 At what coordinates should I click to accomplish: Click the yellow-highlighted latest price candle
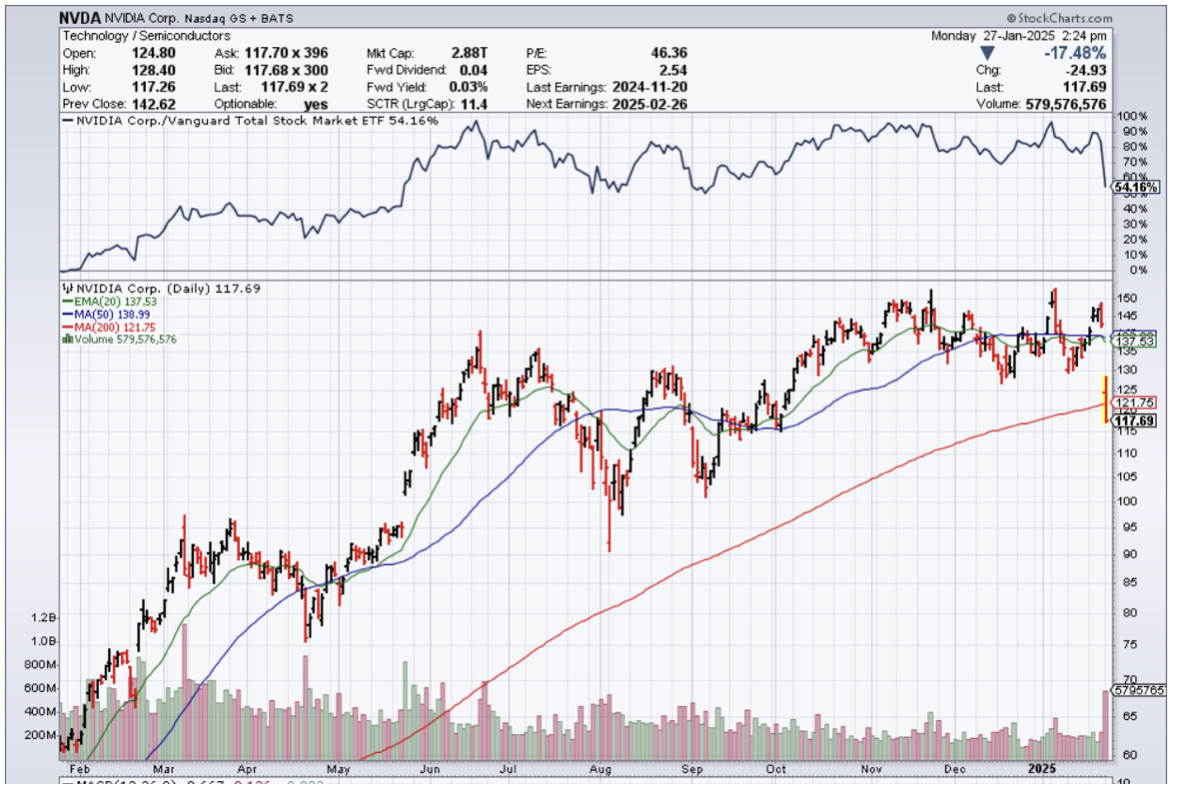coord(1104,399)
